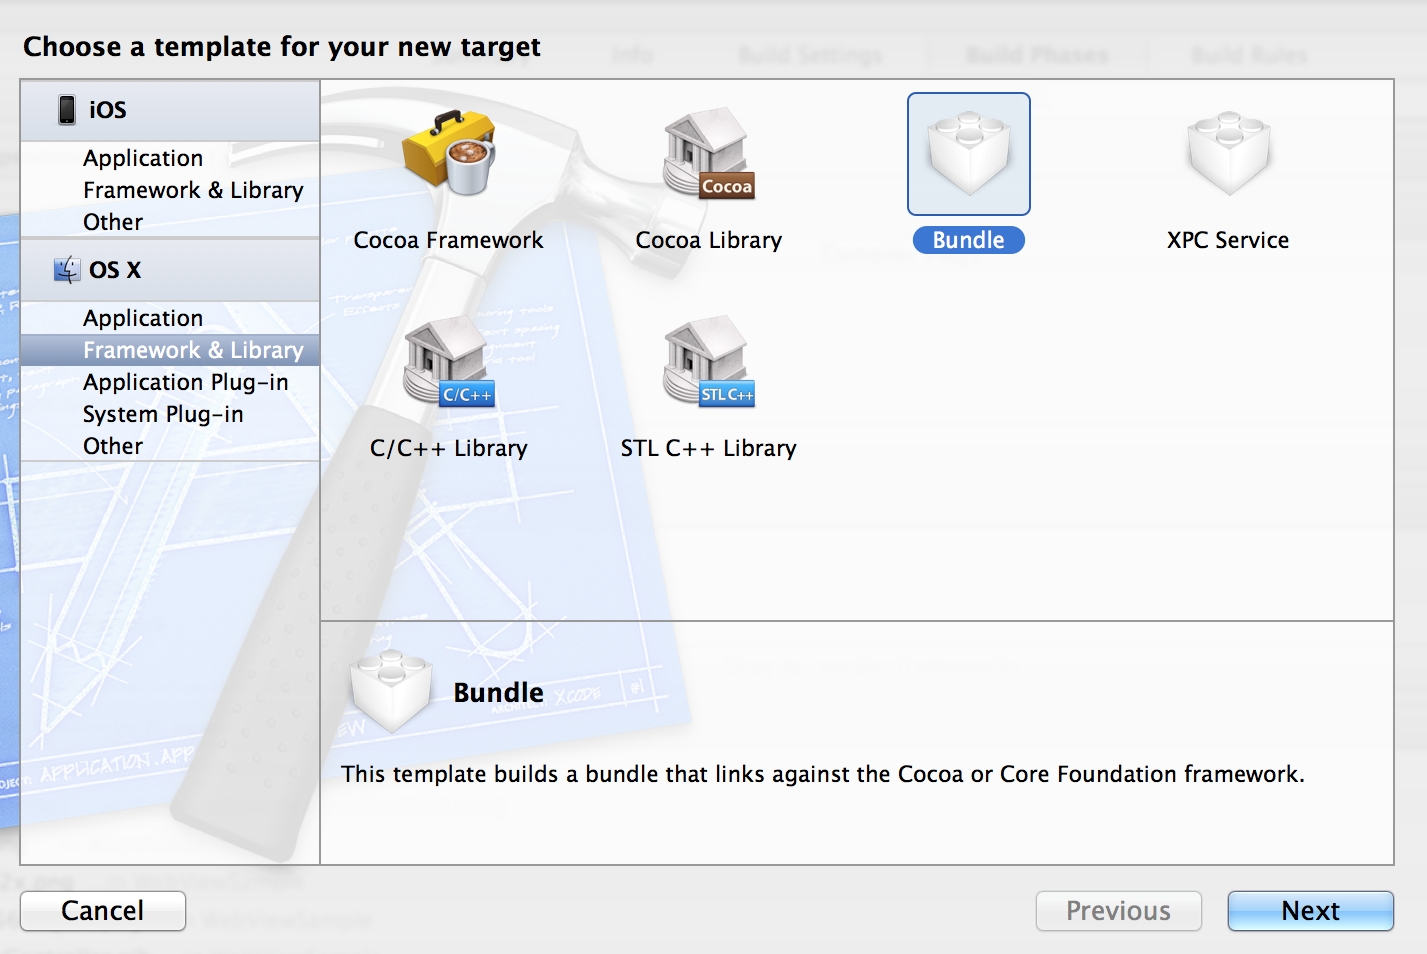This screenshot has width=1427, height=954.
Task: Click the Bundle heading in the description pane
Action: tap(498, 692)
